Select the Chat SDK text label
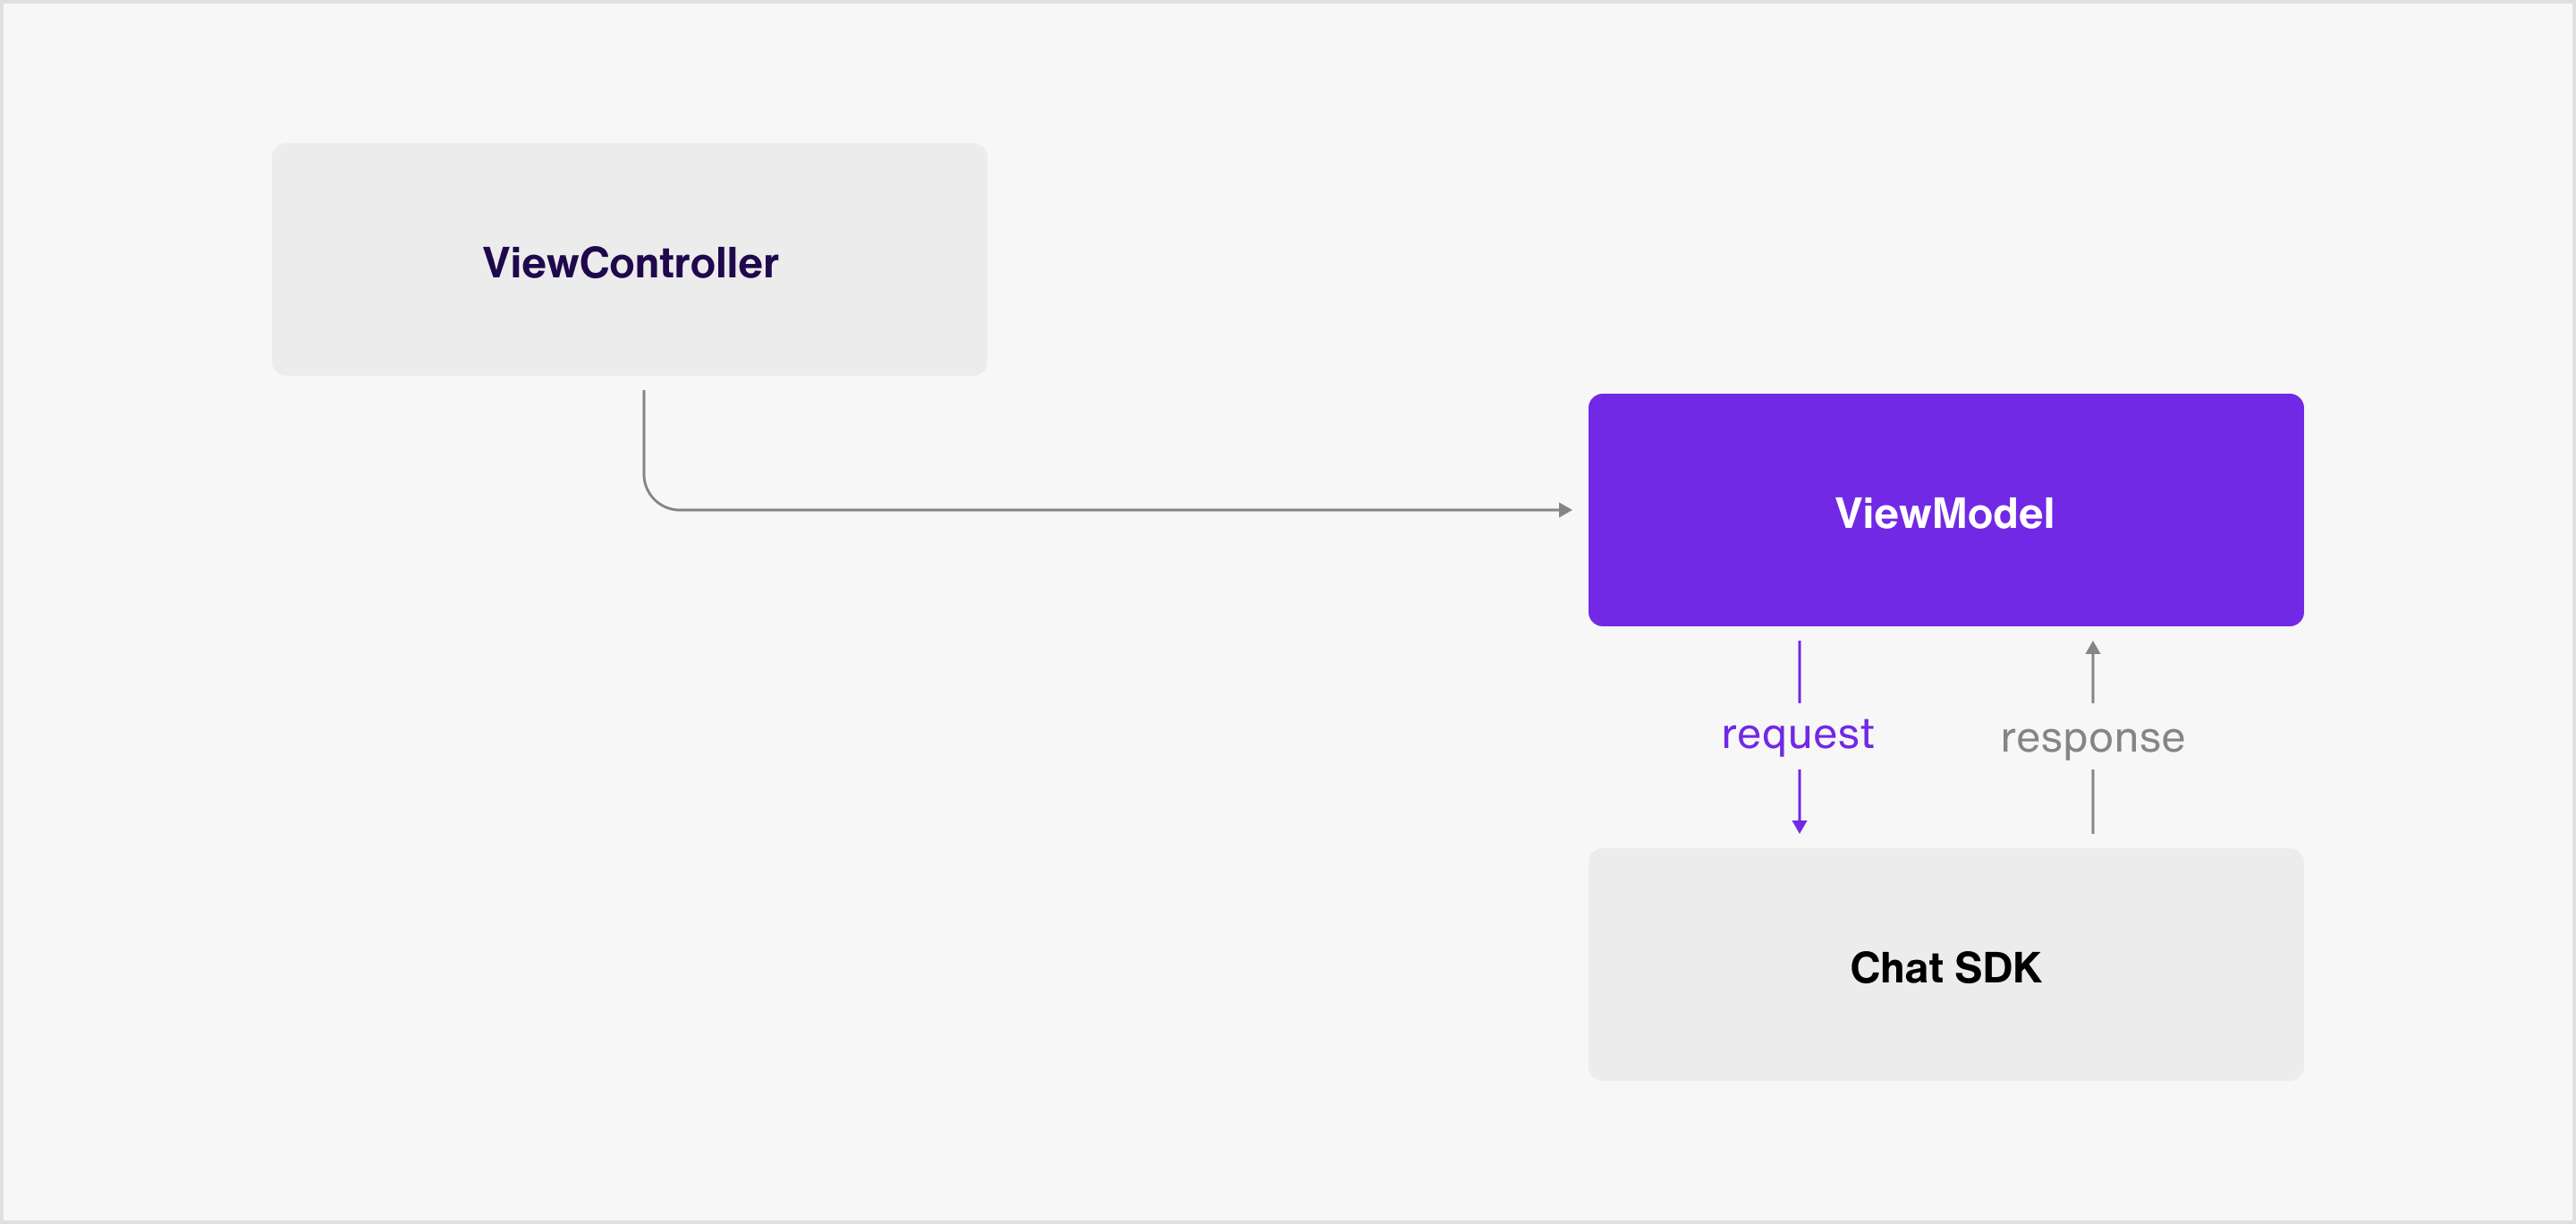 pyautogui.click(x=1945, y=967)
